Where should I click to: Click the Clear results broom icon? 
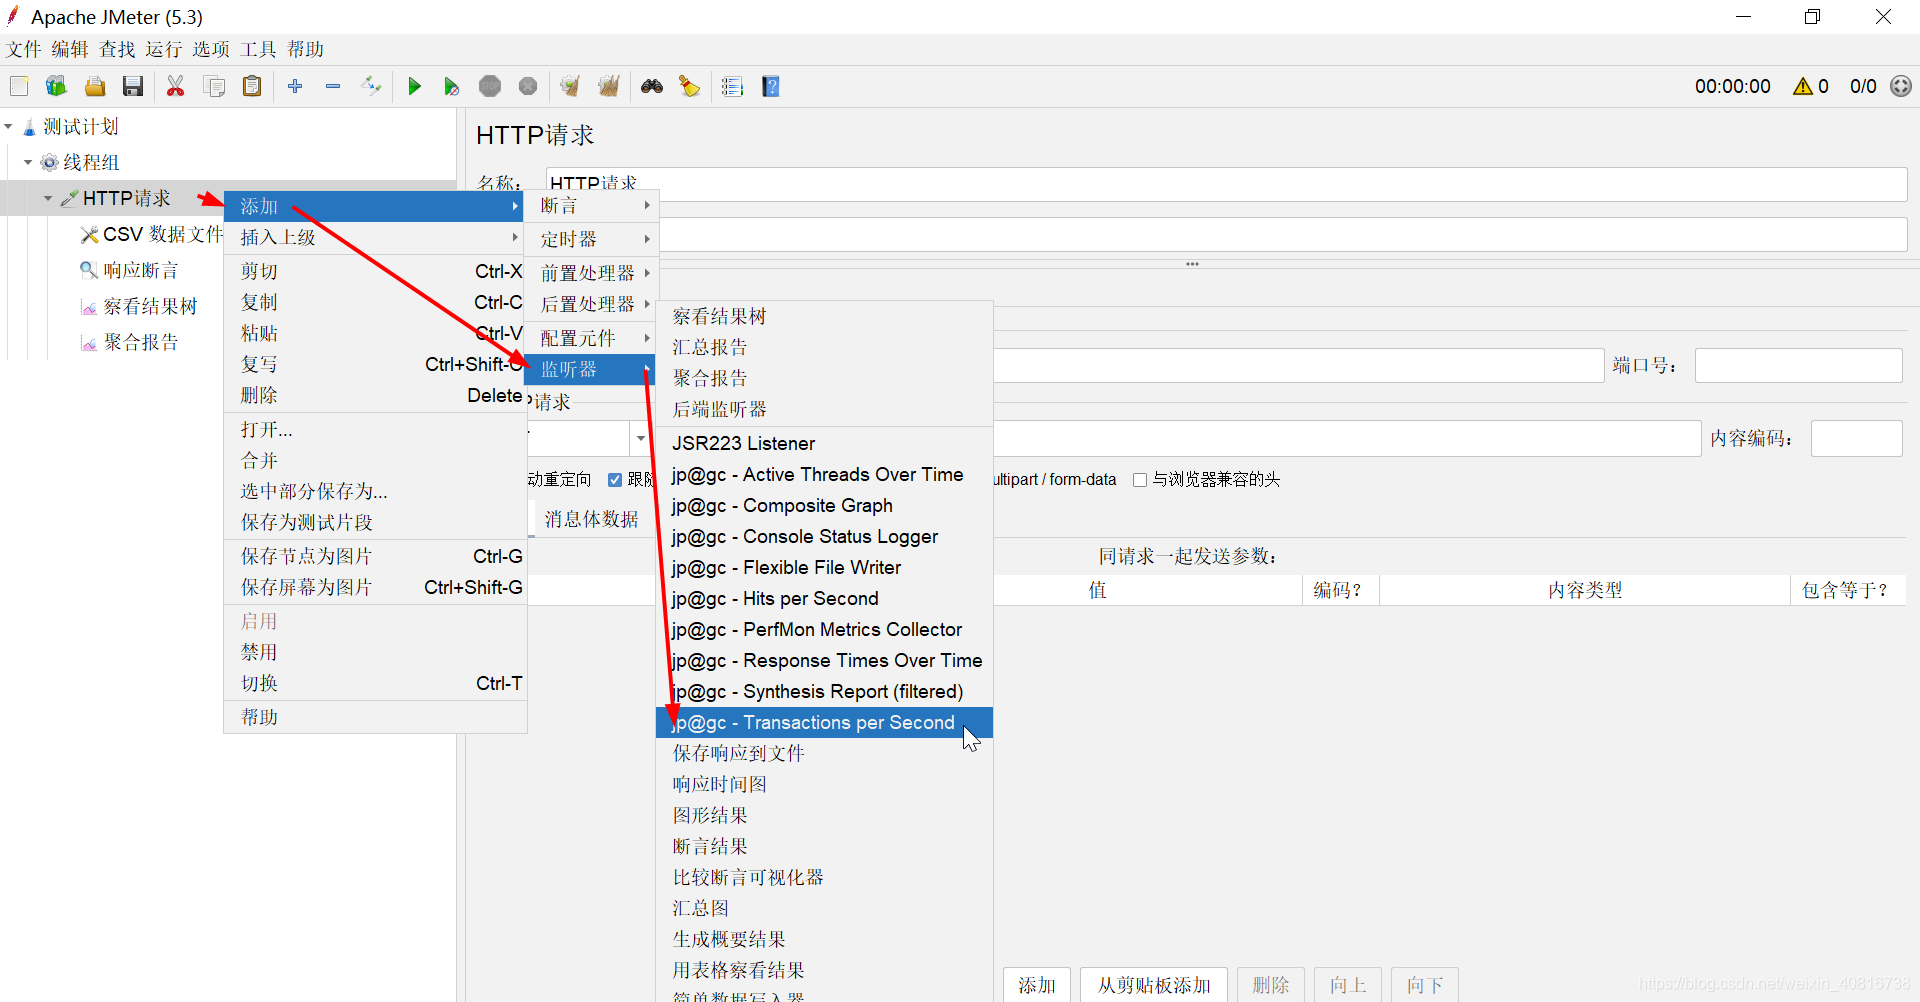[x=570, y=87]
